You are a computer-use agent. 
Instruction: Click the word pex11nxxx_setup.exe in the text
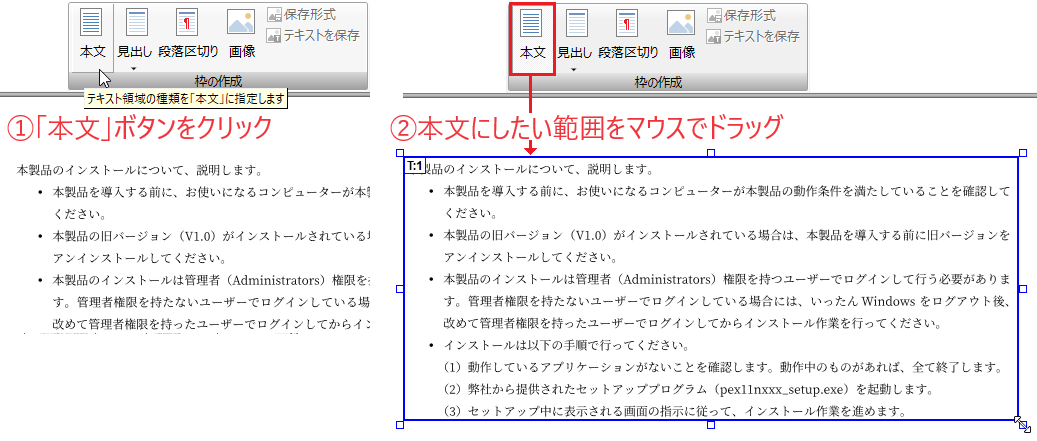[x=780, y=389]
